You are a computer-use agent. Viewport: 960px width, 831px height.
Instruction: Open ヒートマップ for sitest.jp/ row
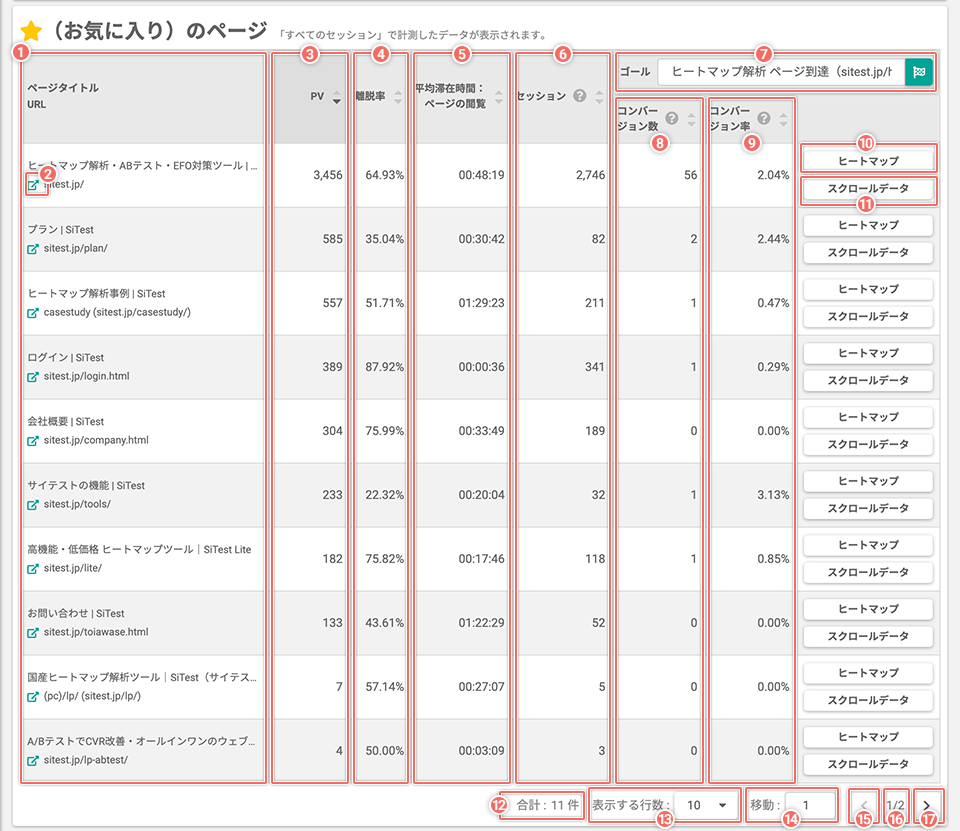click(868, 161)
